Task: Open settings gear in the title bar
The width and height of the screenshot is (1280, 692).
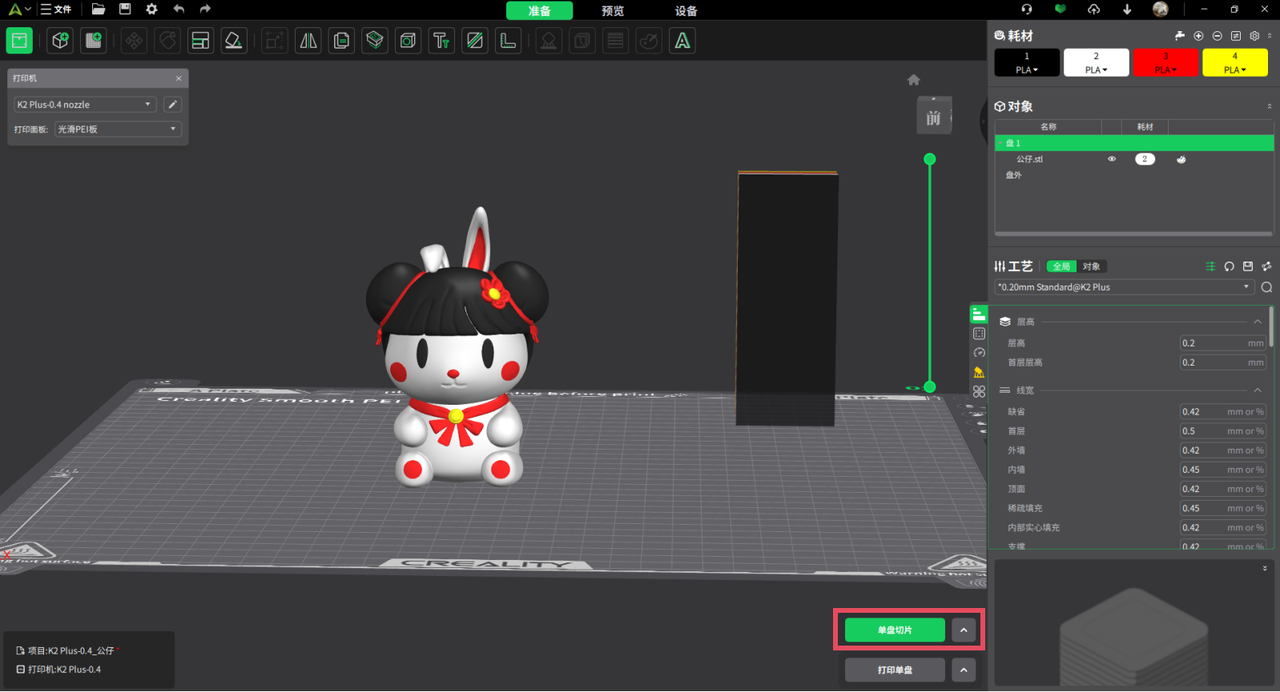Action: [152, 9]
